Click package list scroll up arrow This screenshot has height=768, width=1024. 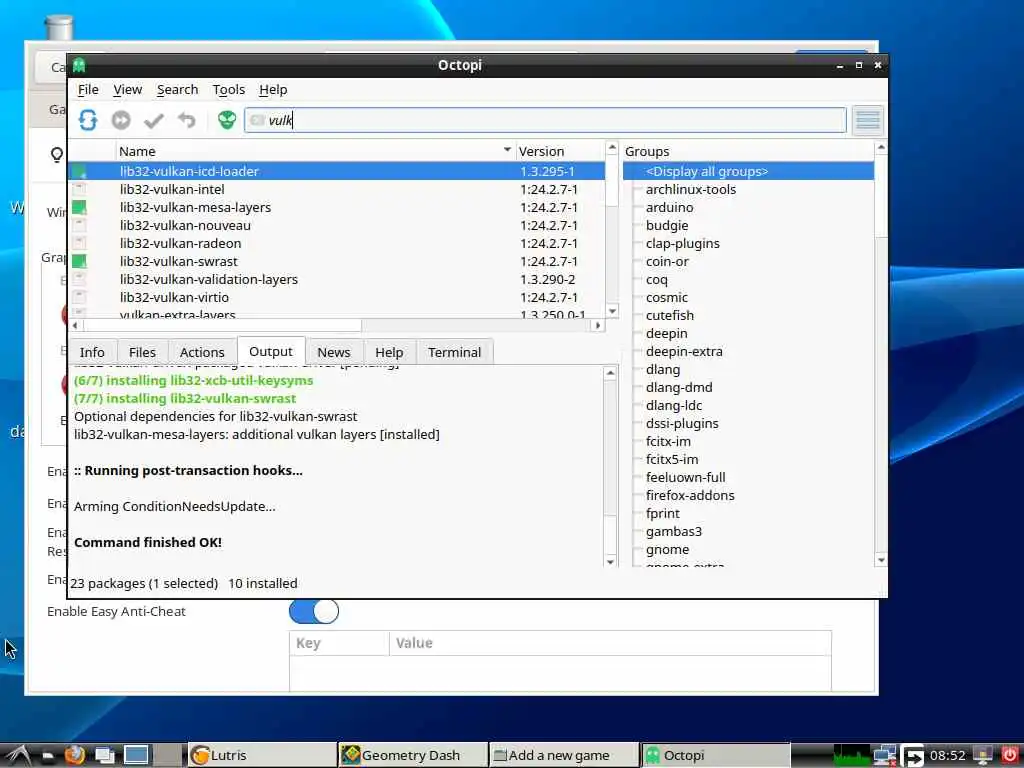pyautogui.click(x=613, y=148)
